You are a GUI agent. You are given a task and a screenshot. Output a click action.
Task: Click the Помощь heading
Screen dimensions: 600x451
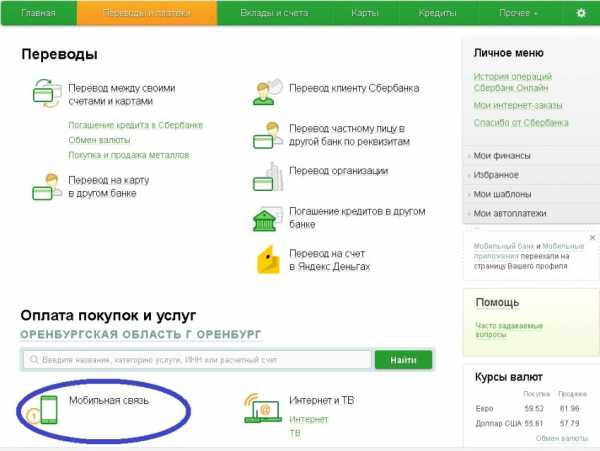pos(497,302)
